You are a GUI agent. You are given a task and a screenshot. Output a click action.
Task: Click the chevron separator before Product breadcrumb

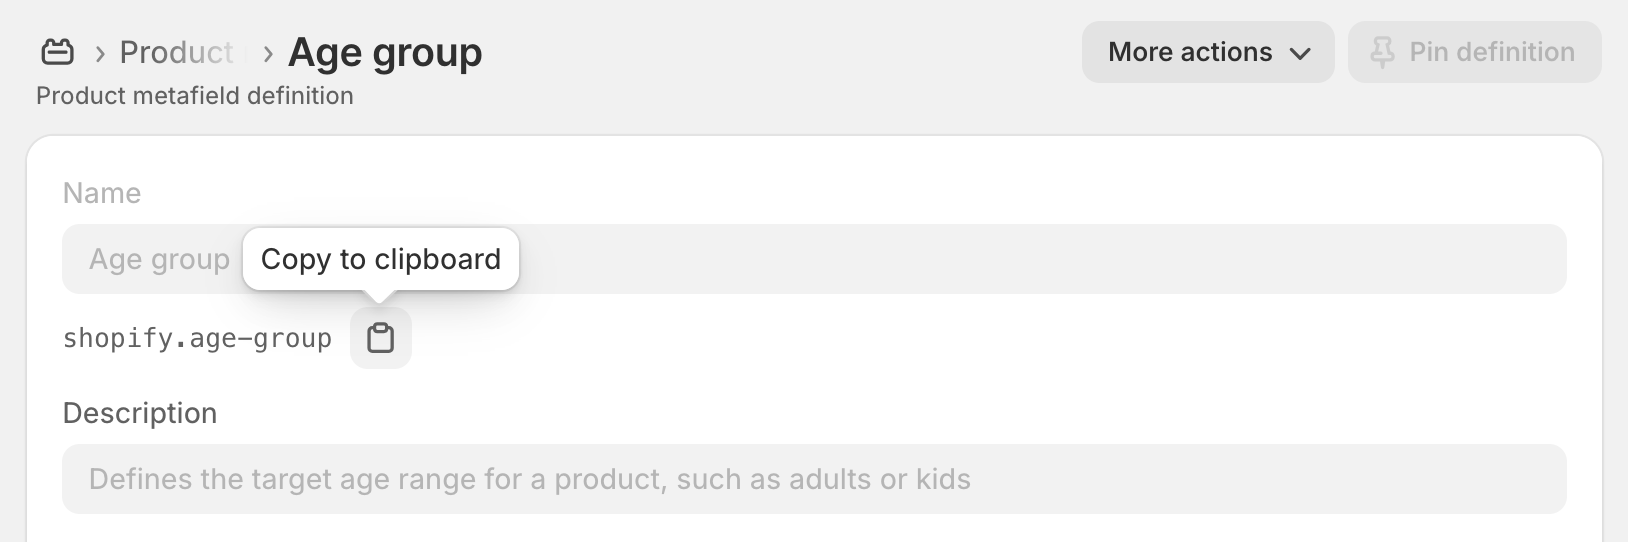coord(100,53)
